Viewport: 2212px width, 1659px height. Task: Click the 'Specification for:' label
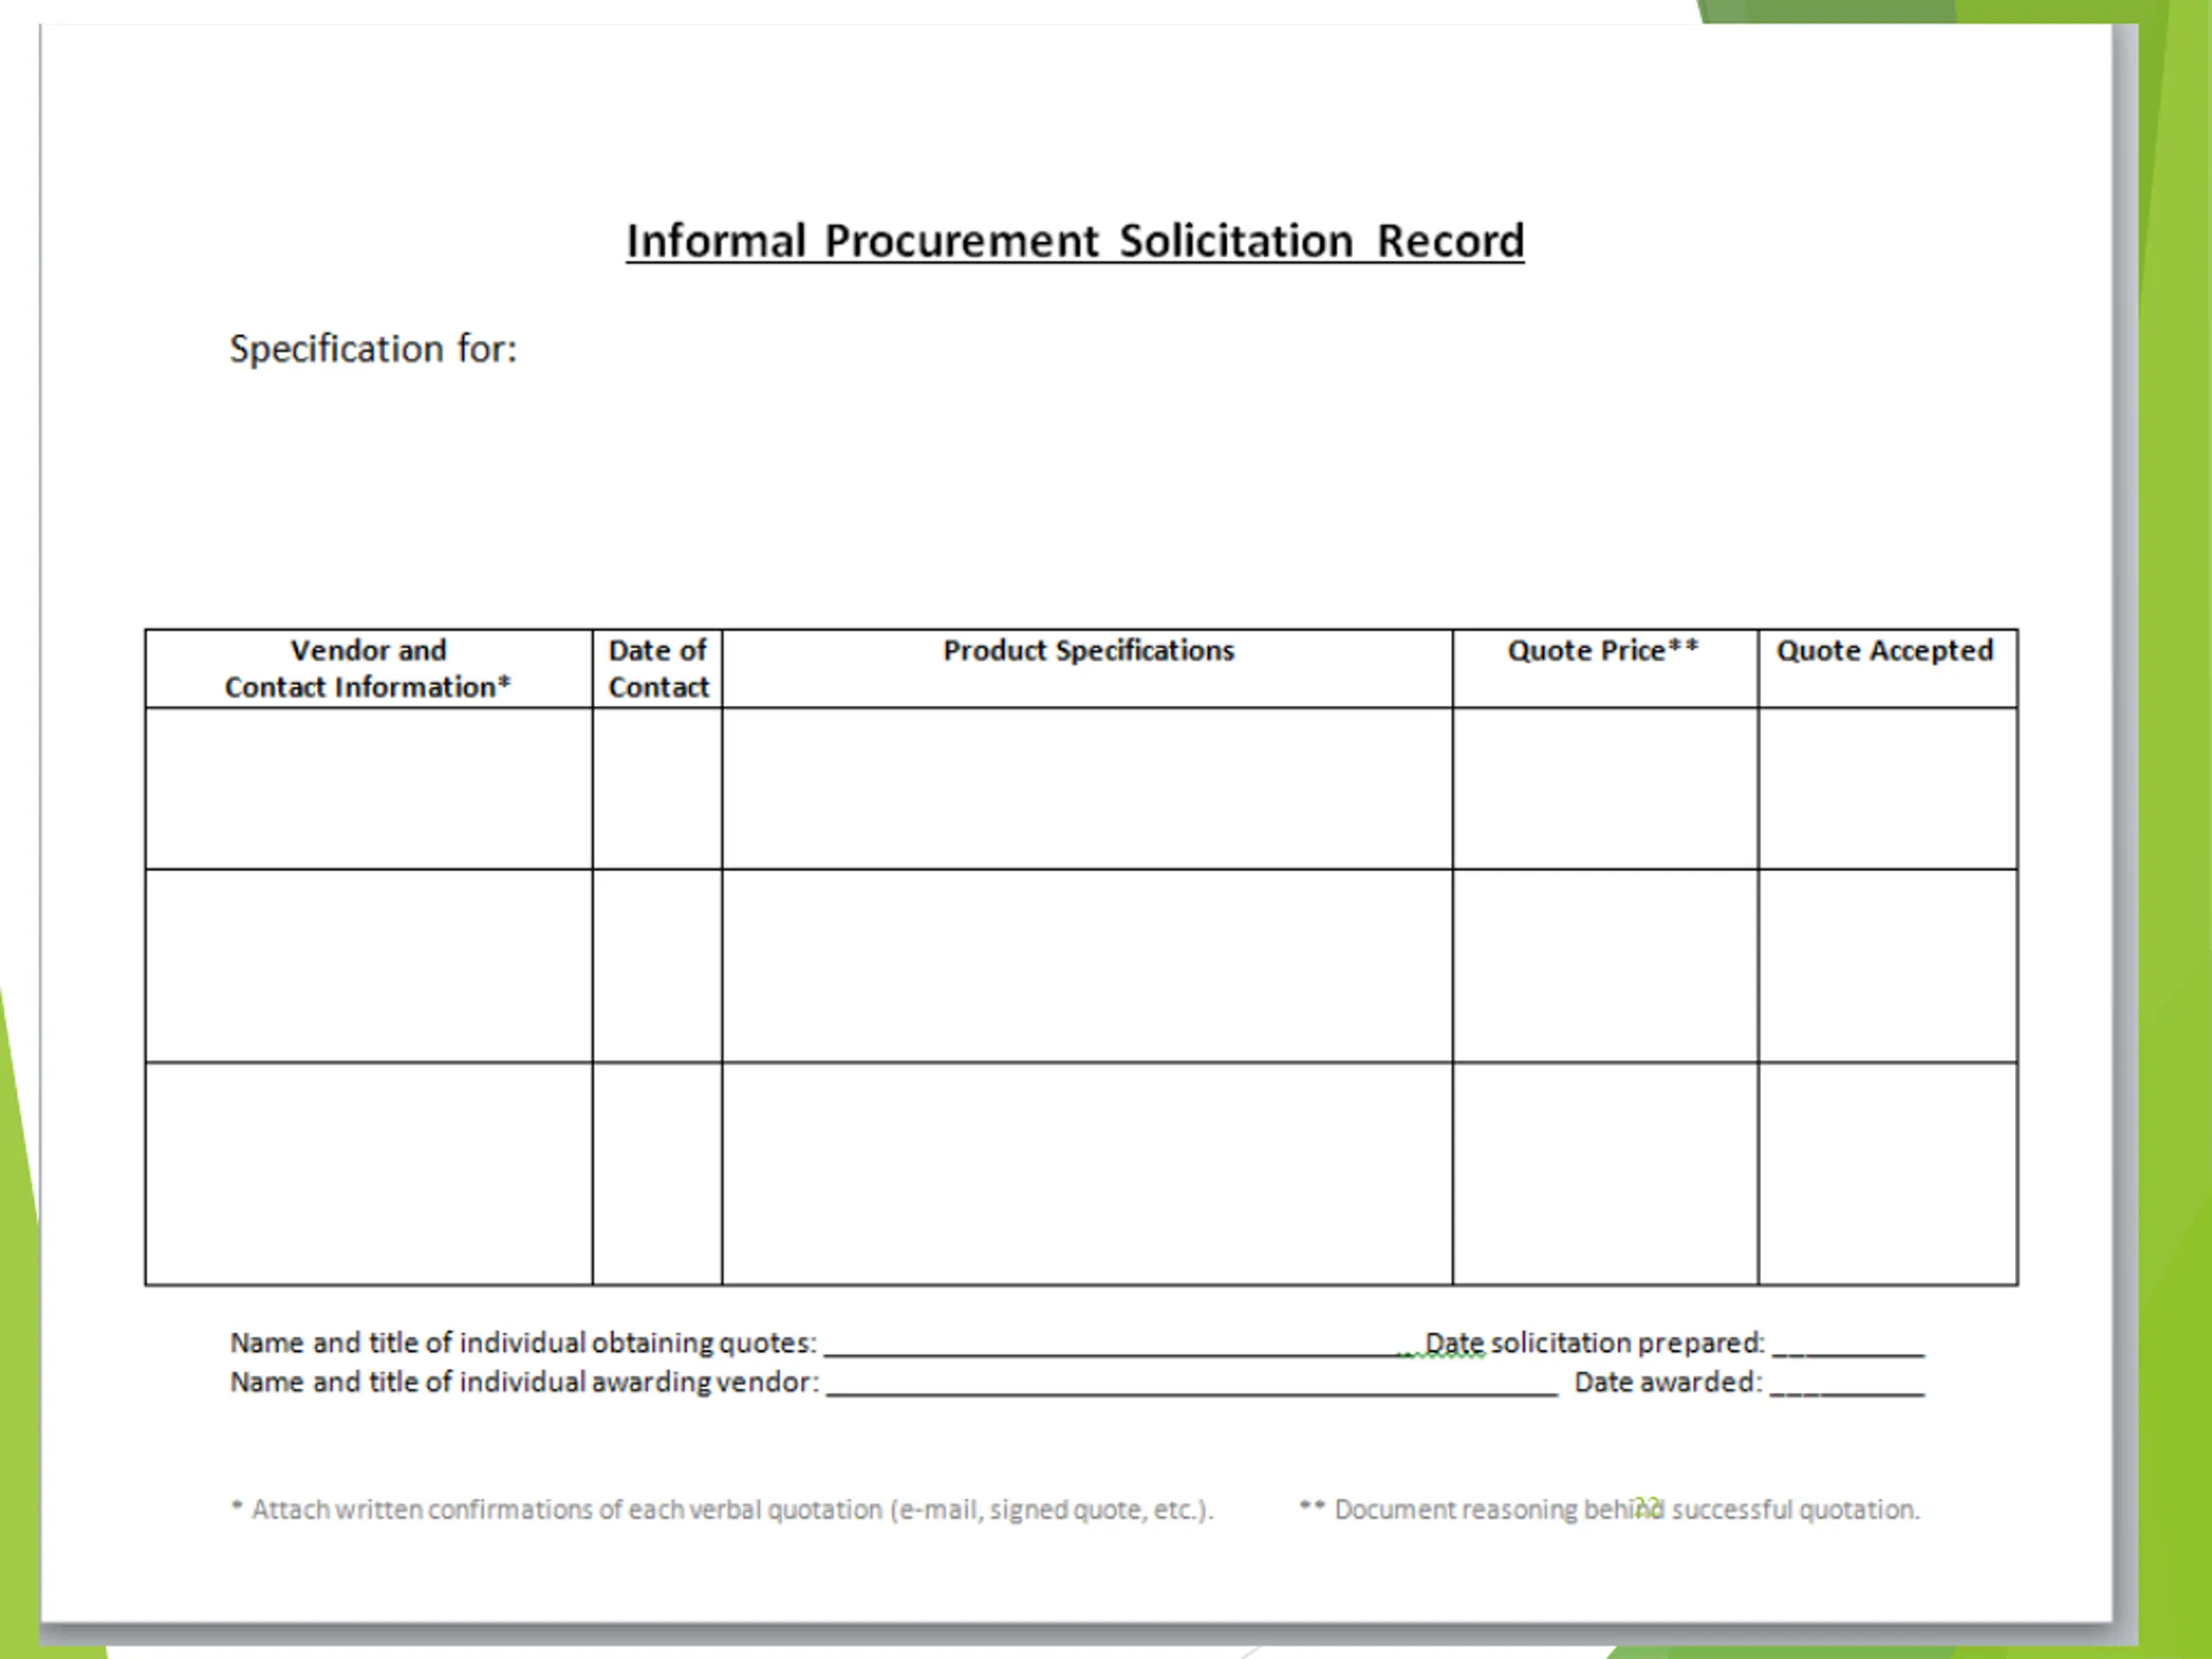[373, 349]
